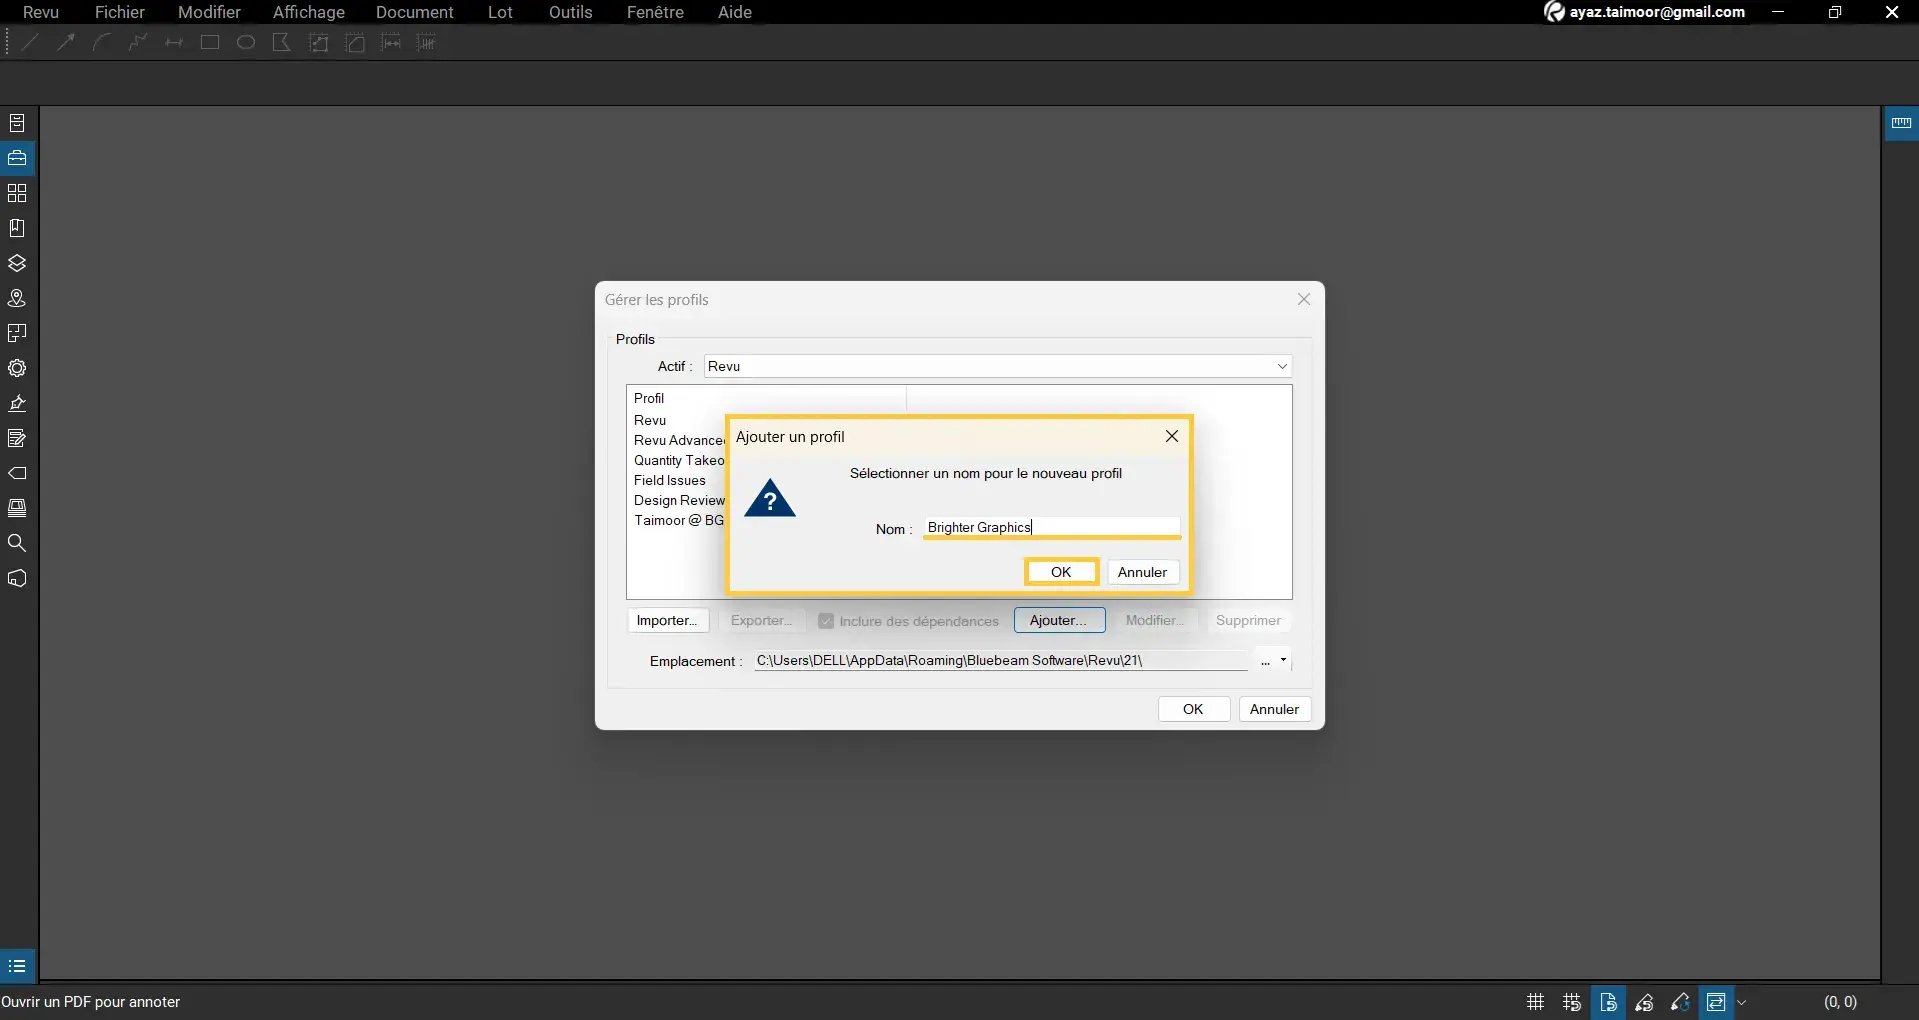Toggle snap to grid in status bar

coord(1571,1002)
